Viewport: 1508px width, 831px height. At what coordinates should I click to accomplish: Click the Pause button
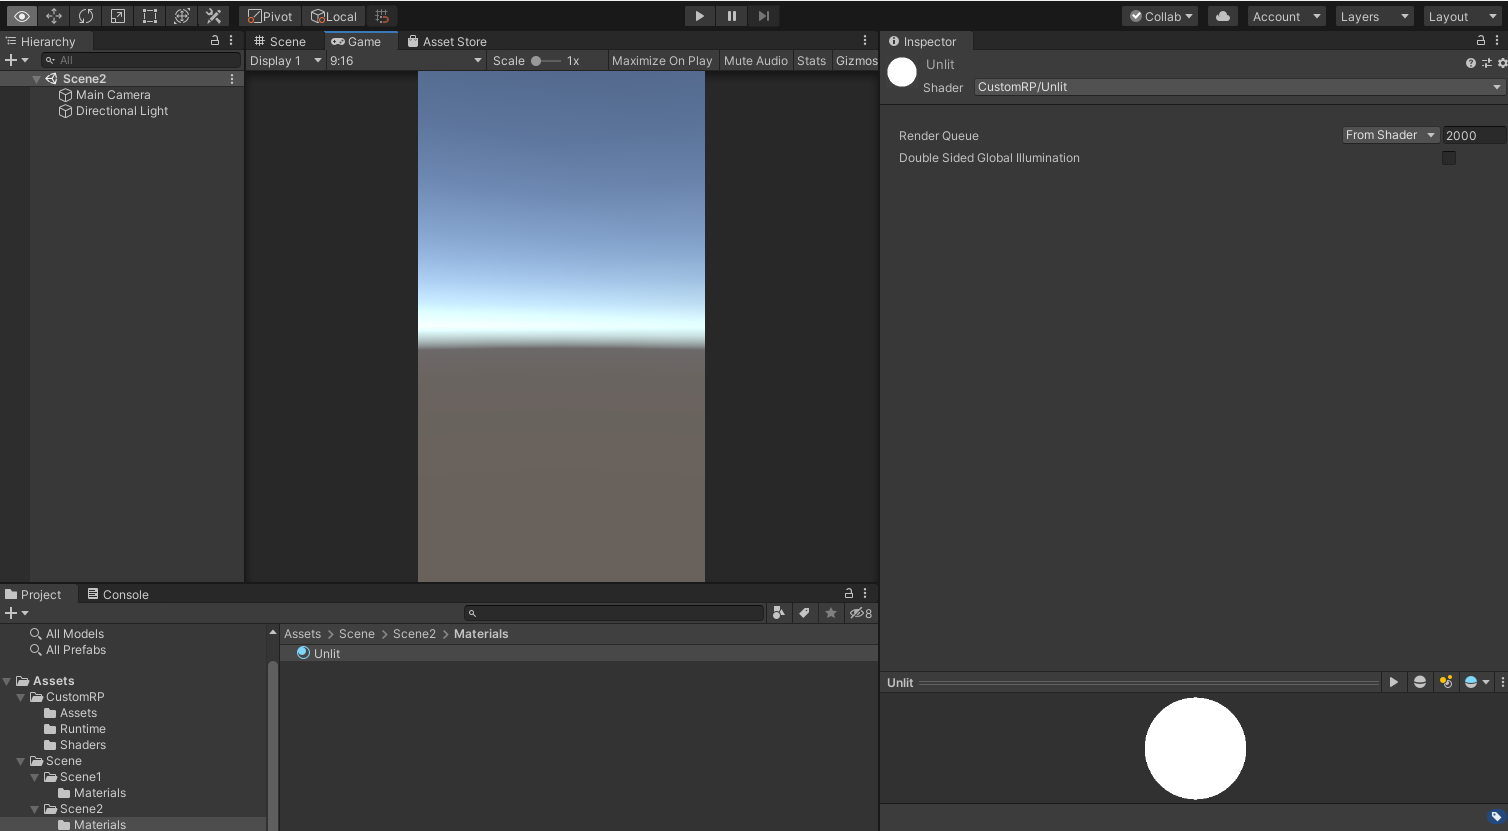pos(732,16)
